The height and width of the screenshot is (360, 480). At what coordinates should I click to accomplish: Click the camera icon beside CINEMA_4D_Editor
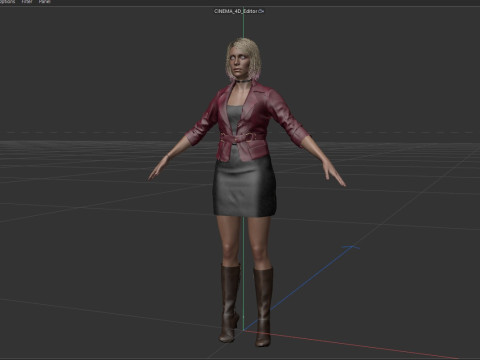(x=261, y=11)
